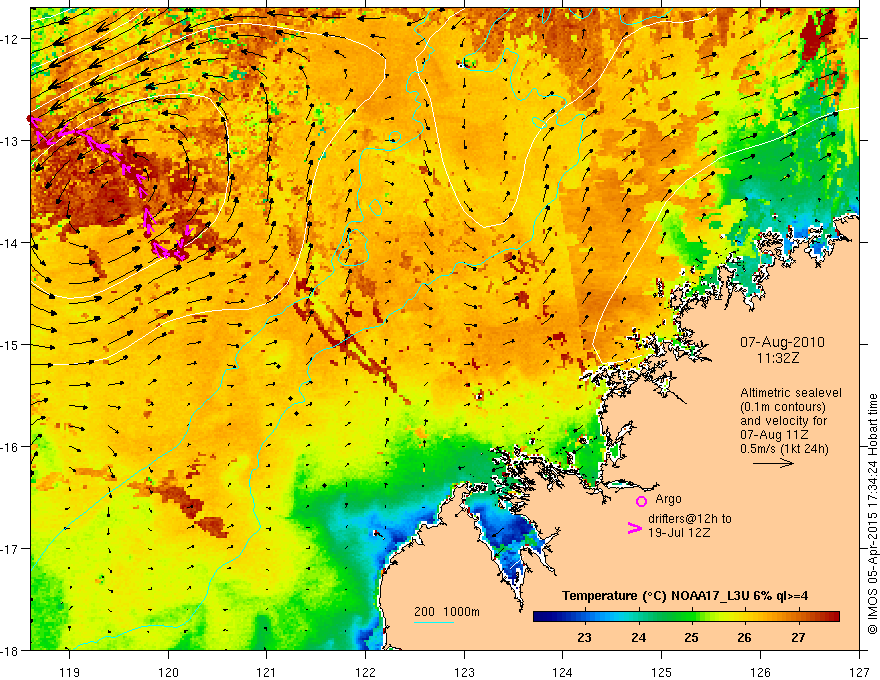Image resolution: width=880 pixels, height=680 pixels.
Task: Click the cyan 200/1000m isobath legend line
Action: tap(434, 622)
